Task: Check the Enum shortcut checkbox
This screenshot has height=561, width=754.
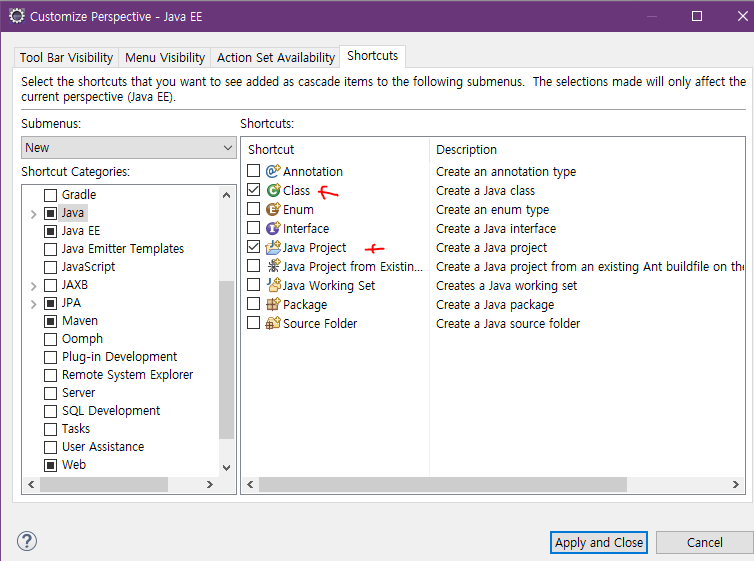Action: click(x=253, y=209)
